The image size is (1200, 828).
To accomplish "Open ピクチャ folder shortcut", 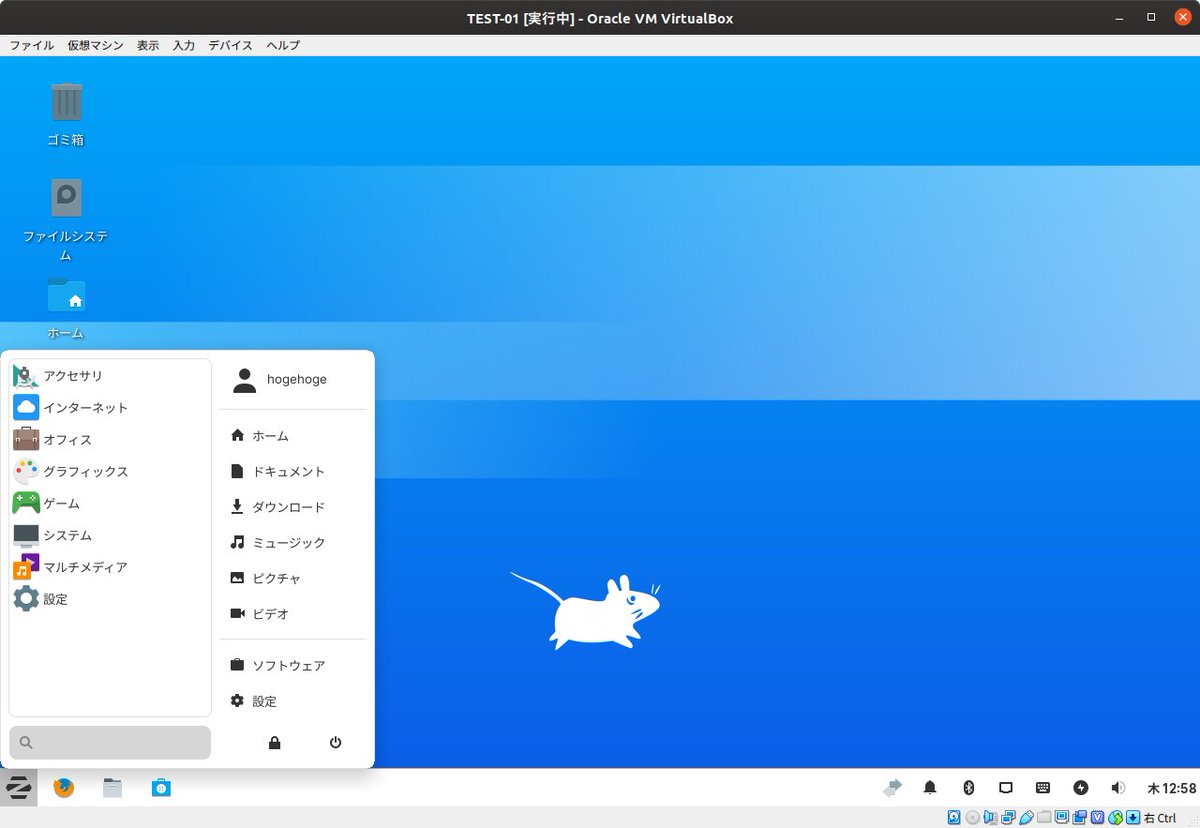I will pos(293,578).
